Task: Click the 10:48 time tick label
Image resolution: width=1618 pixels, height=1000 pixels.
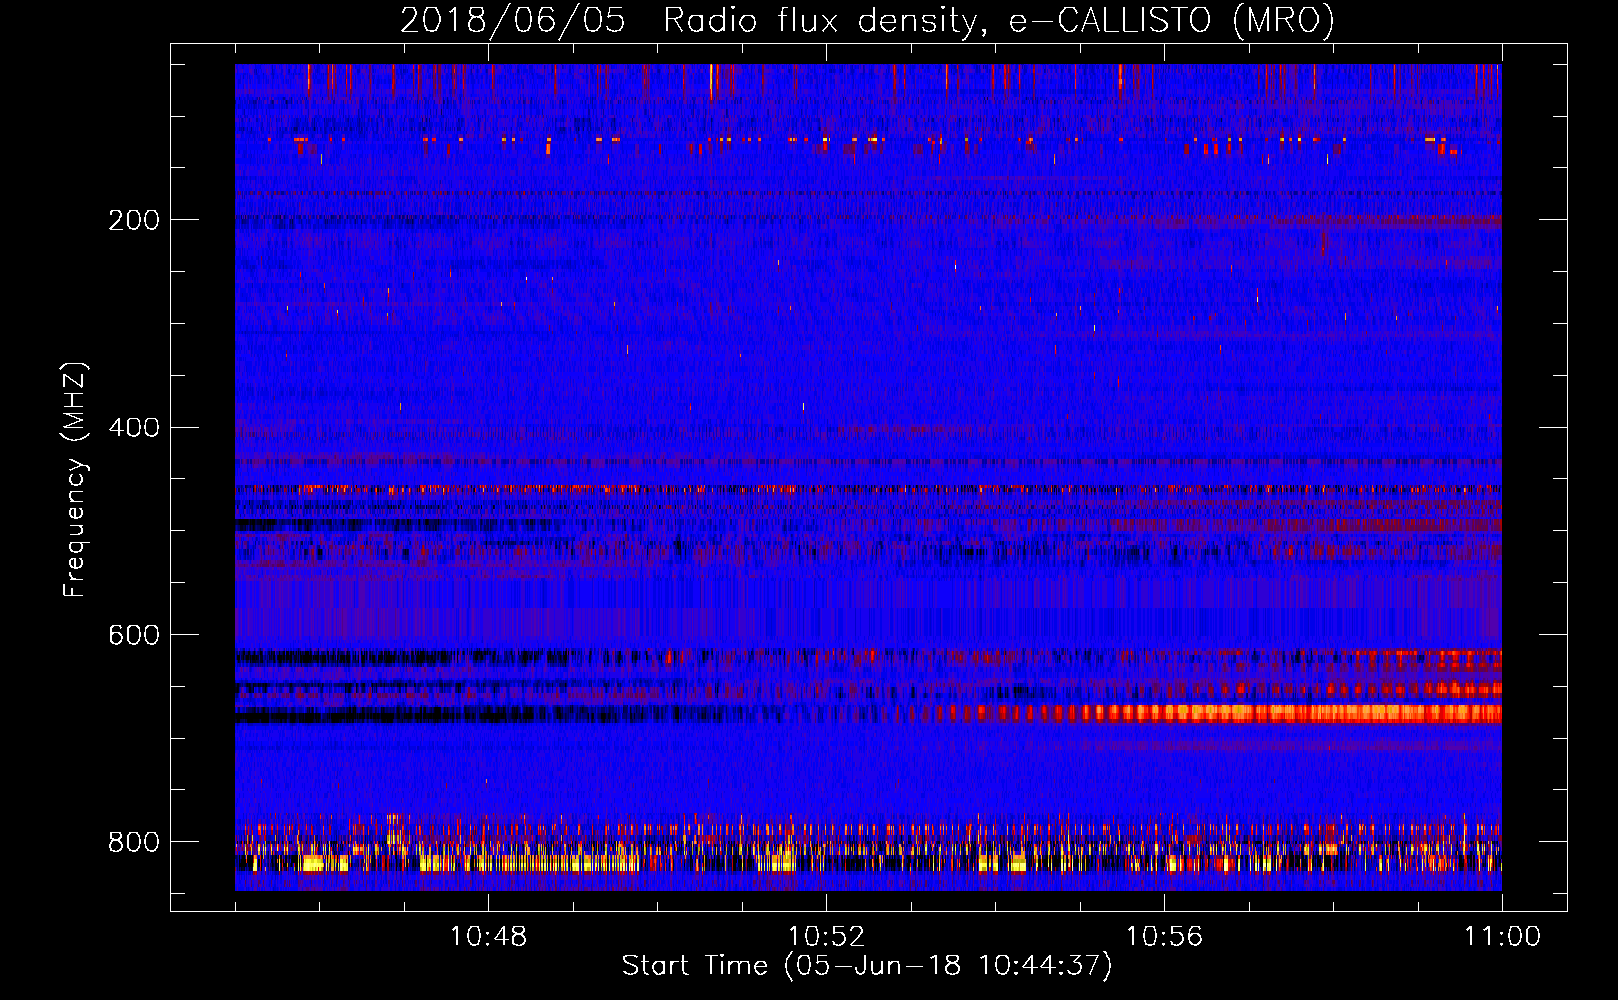Action: coord(488,937)
